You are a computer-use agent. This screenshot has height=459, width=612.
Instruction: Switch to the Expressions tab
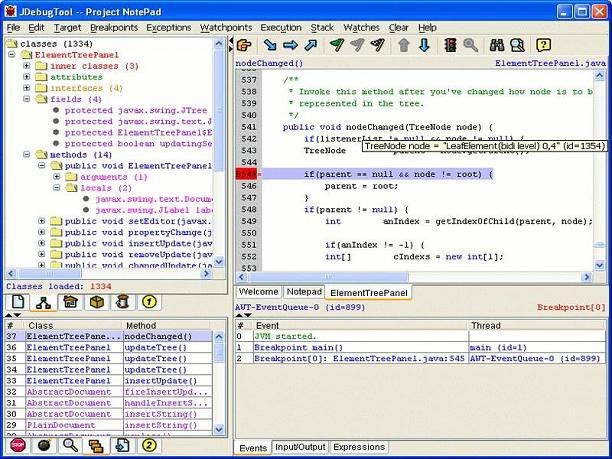click(x=358, y=447)
